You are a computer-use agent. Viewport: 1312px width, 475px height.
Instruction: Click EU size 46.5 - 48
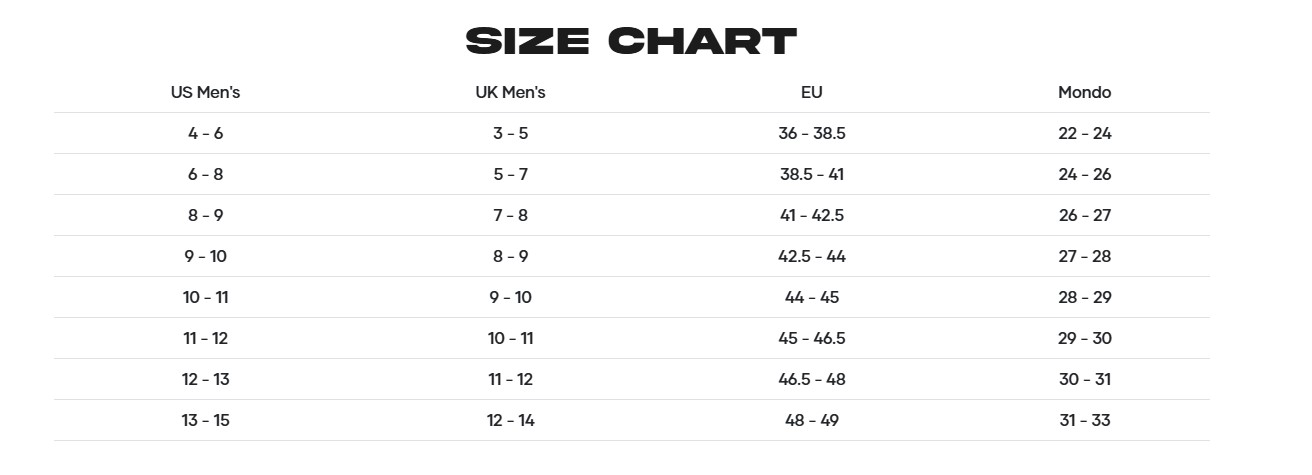[811, 379]
